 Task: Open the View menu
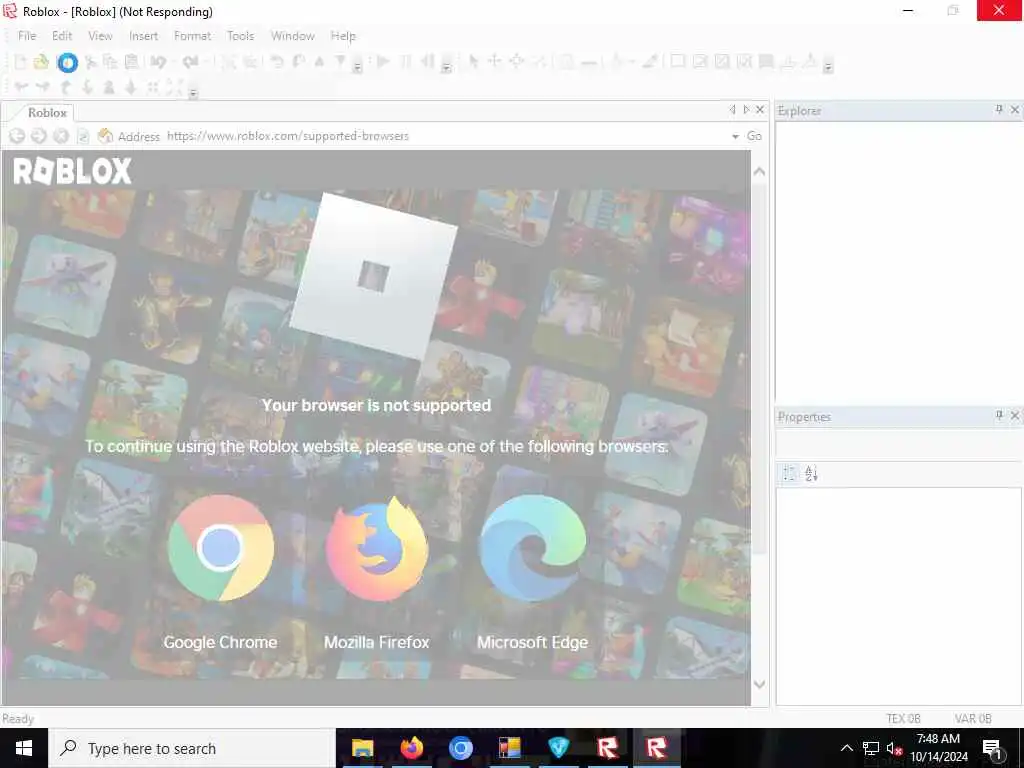click(101, 36)
